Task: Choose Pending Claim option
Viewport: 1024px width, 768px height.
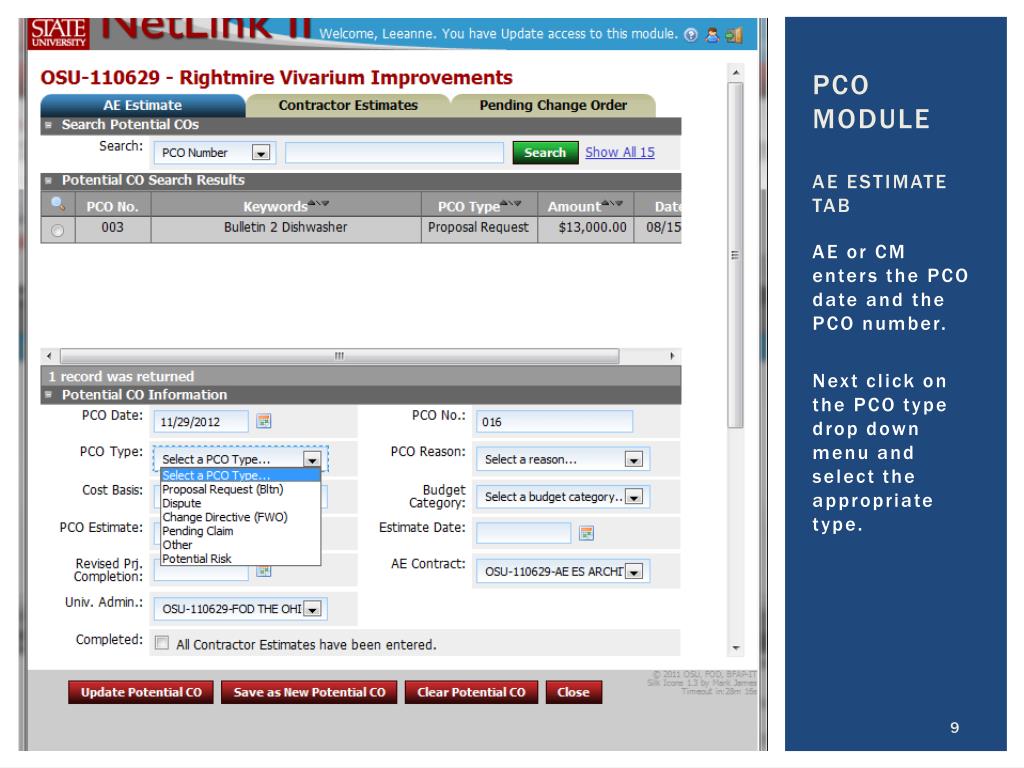Action: click(x=240, y=531)
